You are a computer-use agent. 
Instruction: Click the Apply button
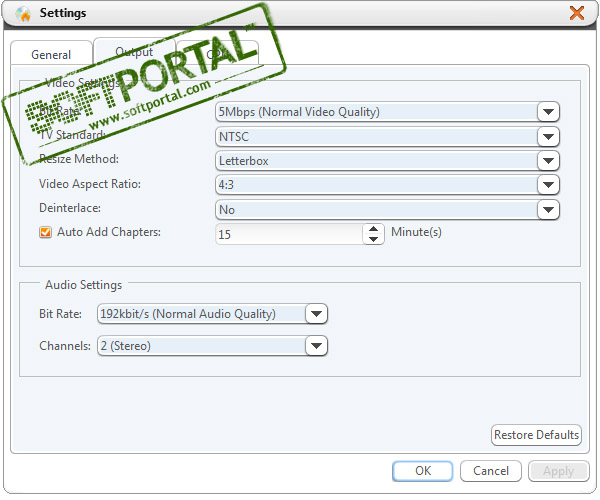pyautogui.click(x=559, y=471)
